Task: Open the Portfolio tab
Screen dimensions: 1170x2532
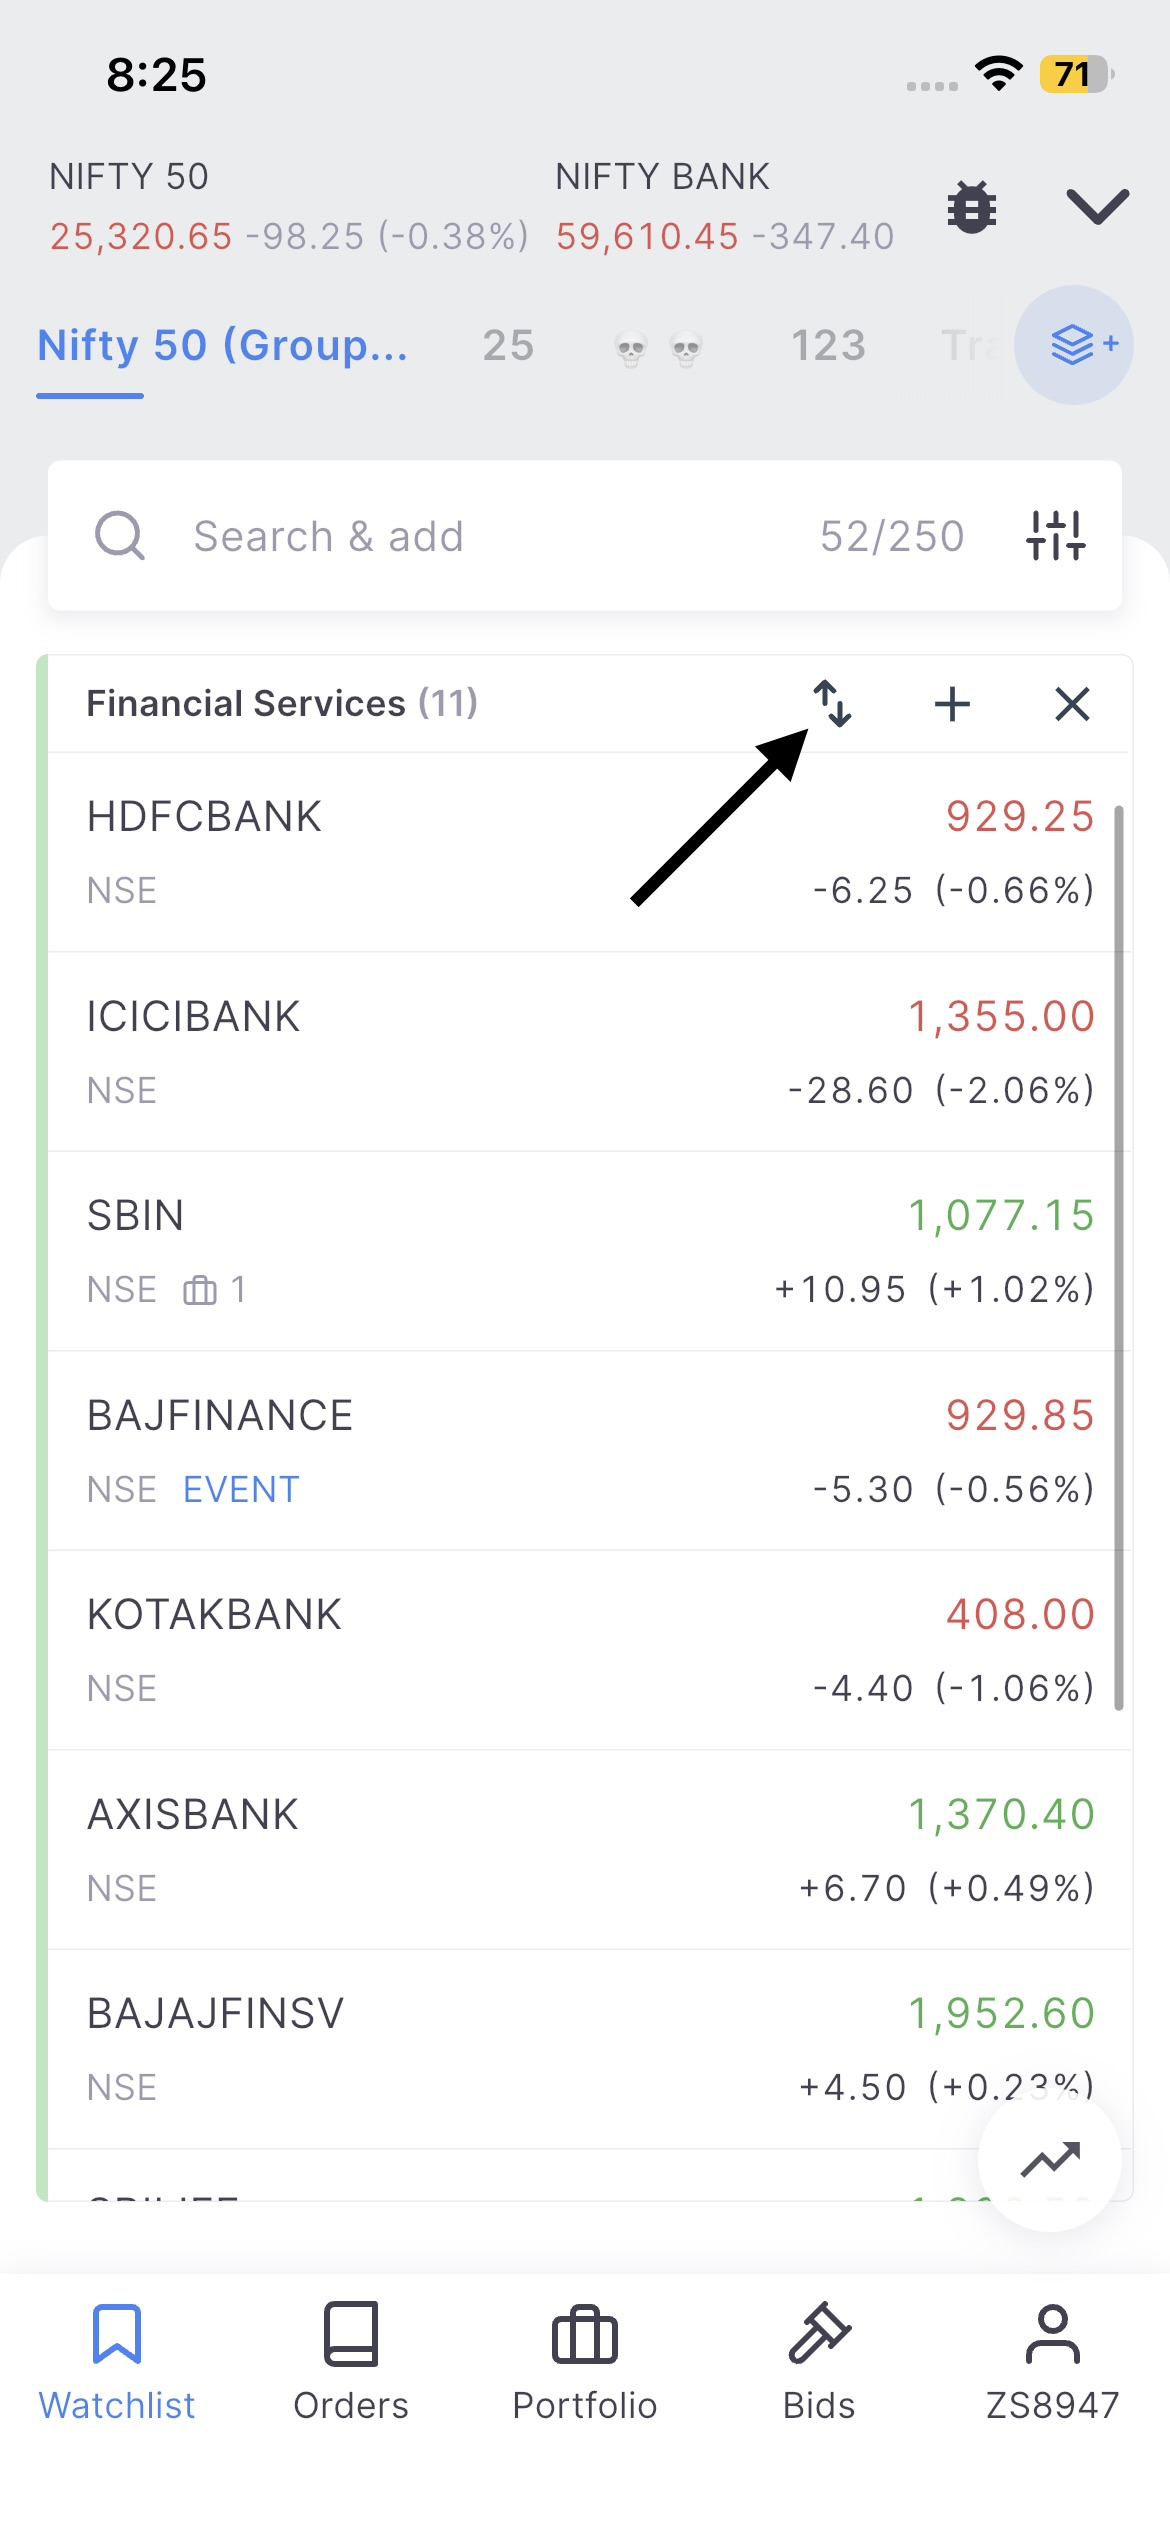Action: pos(585,2362)
